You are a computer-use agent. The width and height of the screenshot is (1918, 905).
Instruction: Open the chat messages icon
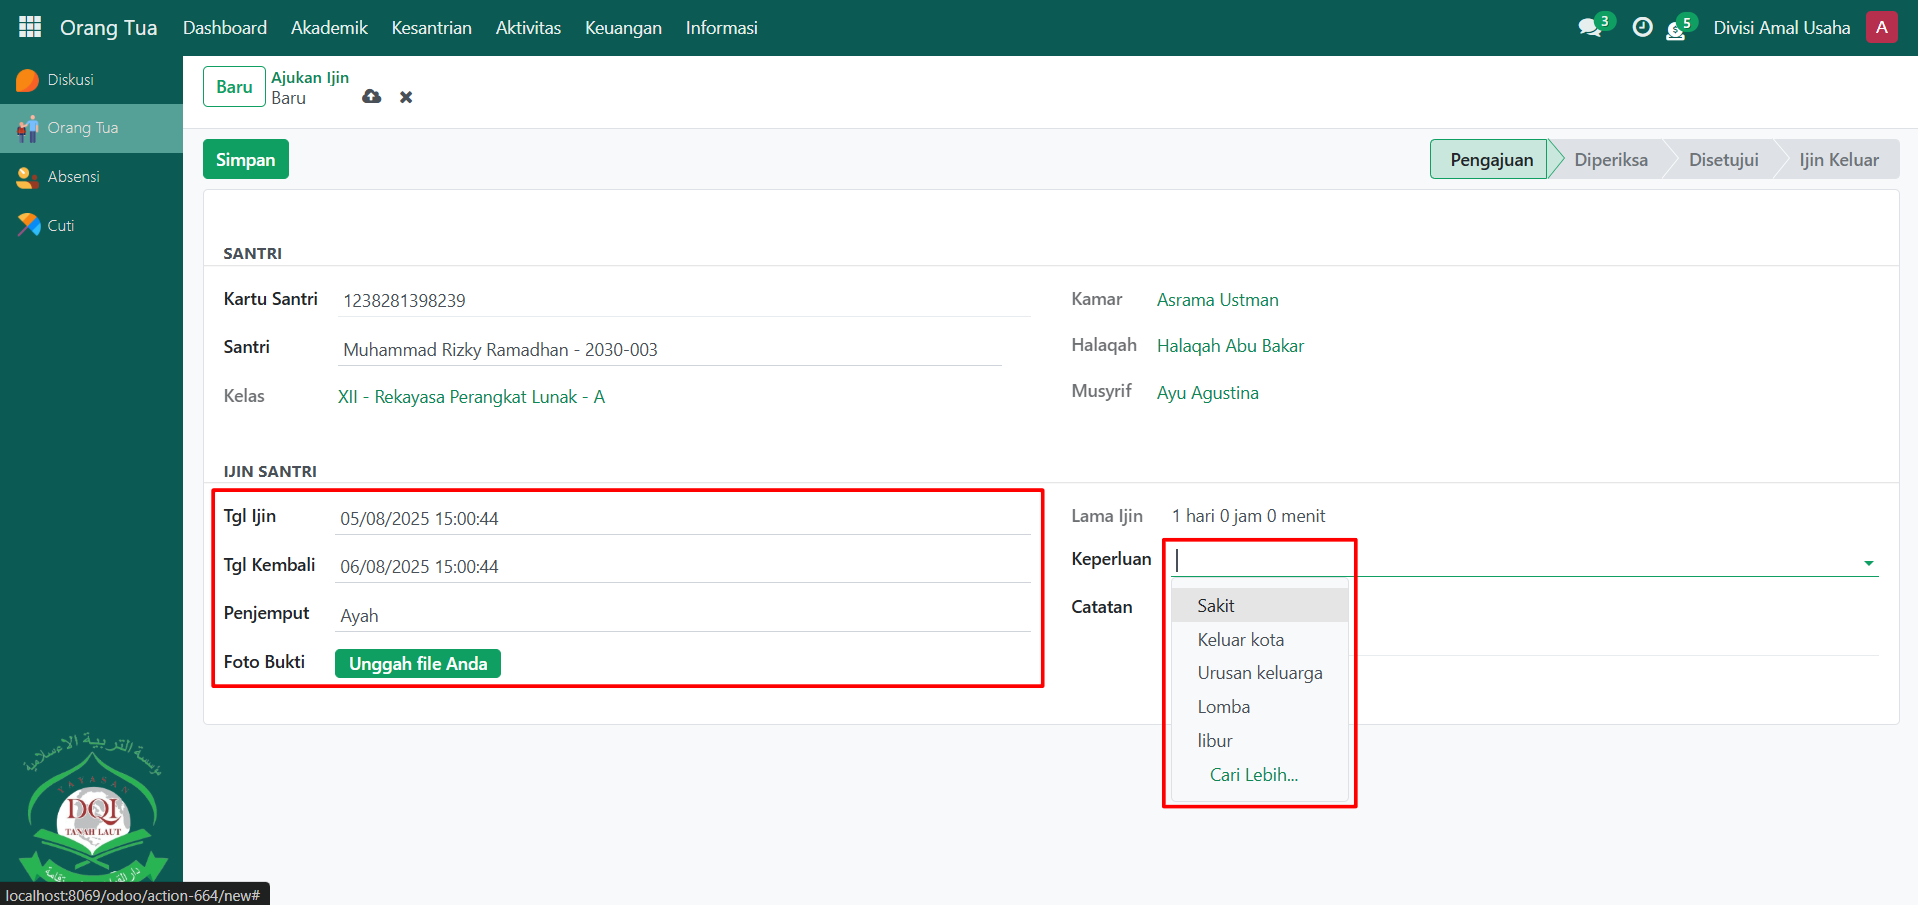(1589, 28)
